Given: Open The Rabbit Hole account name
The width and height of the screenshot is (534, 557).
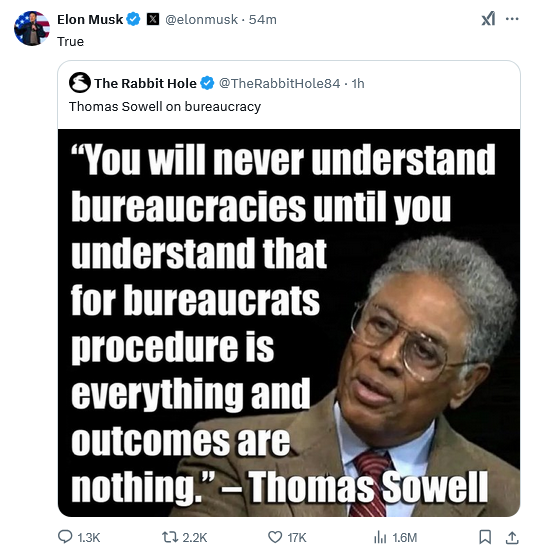Looking at the screenshot, I should [x=145, y=83].
